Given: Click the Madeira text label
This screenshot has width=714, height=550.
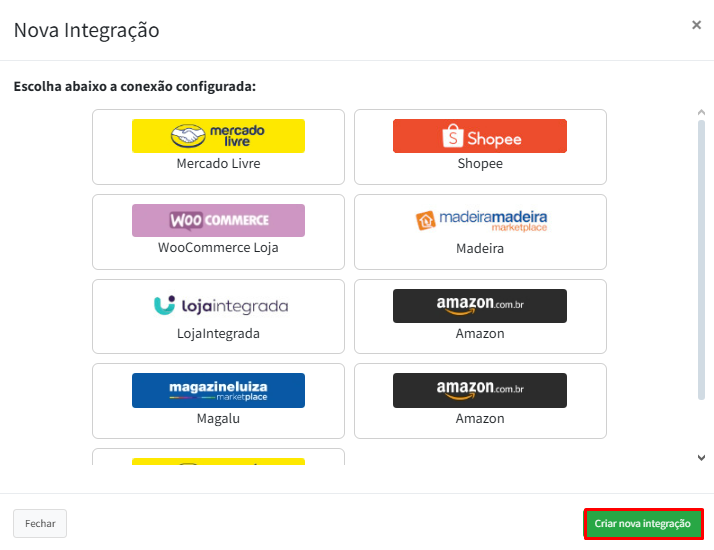Looking at the screenshot, I should click(x=480, y=248).
